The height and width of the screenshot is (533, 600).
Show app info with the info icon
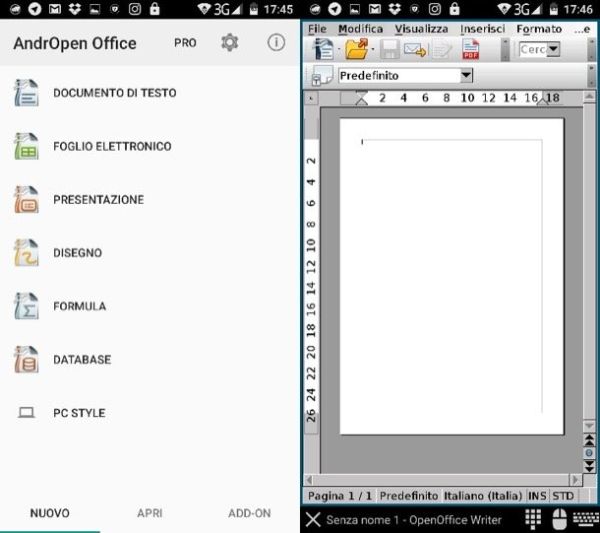pyautogui.click(x=276, y=43)
